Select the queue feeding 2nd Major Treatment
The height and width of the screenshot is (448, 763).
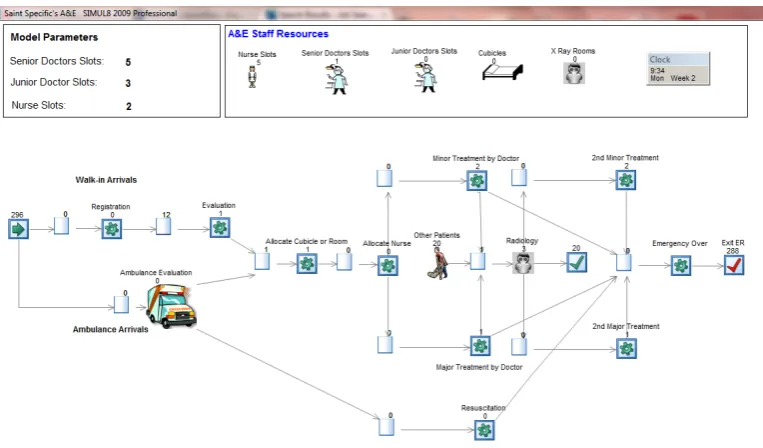[x=519, y=346]
